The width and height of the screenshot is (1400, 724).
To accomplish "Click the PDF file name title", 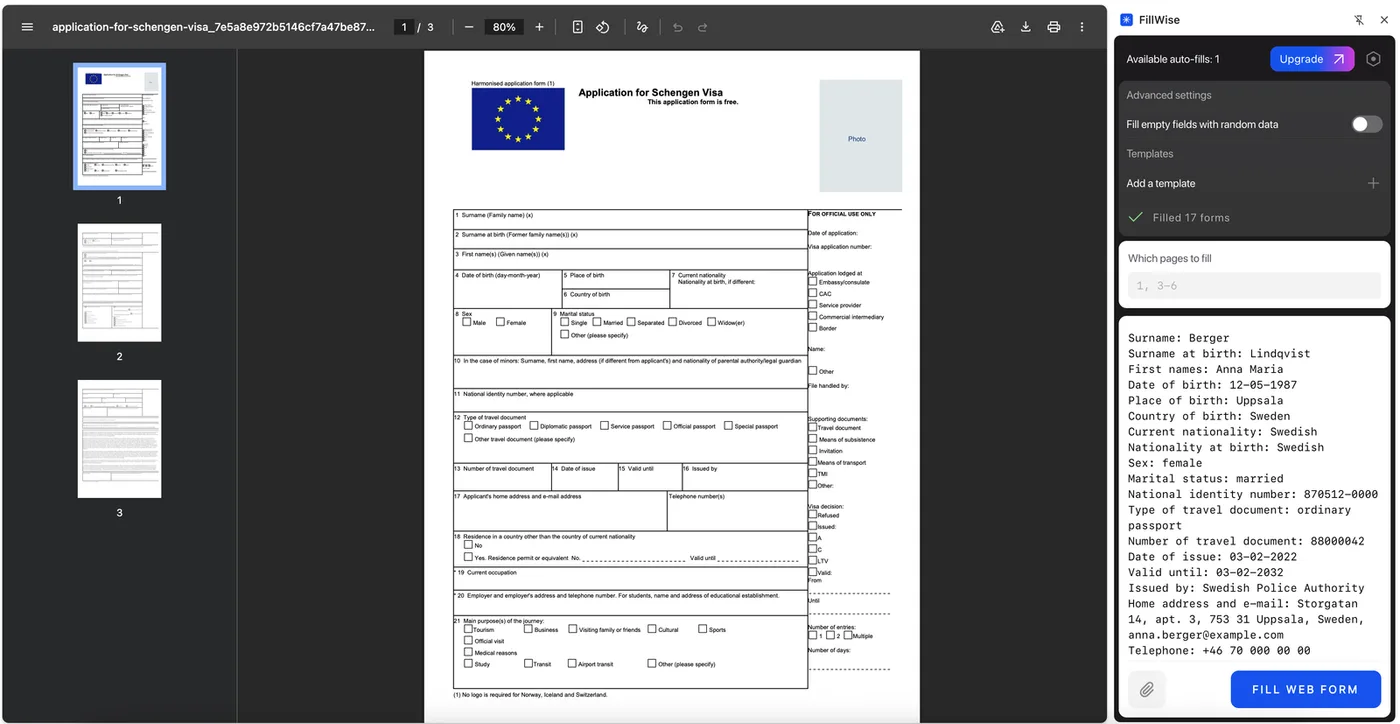I will click(213, 27).
